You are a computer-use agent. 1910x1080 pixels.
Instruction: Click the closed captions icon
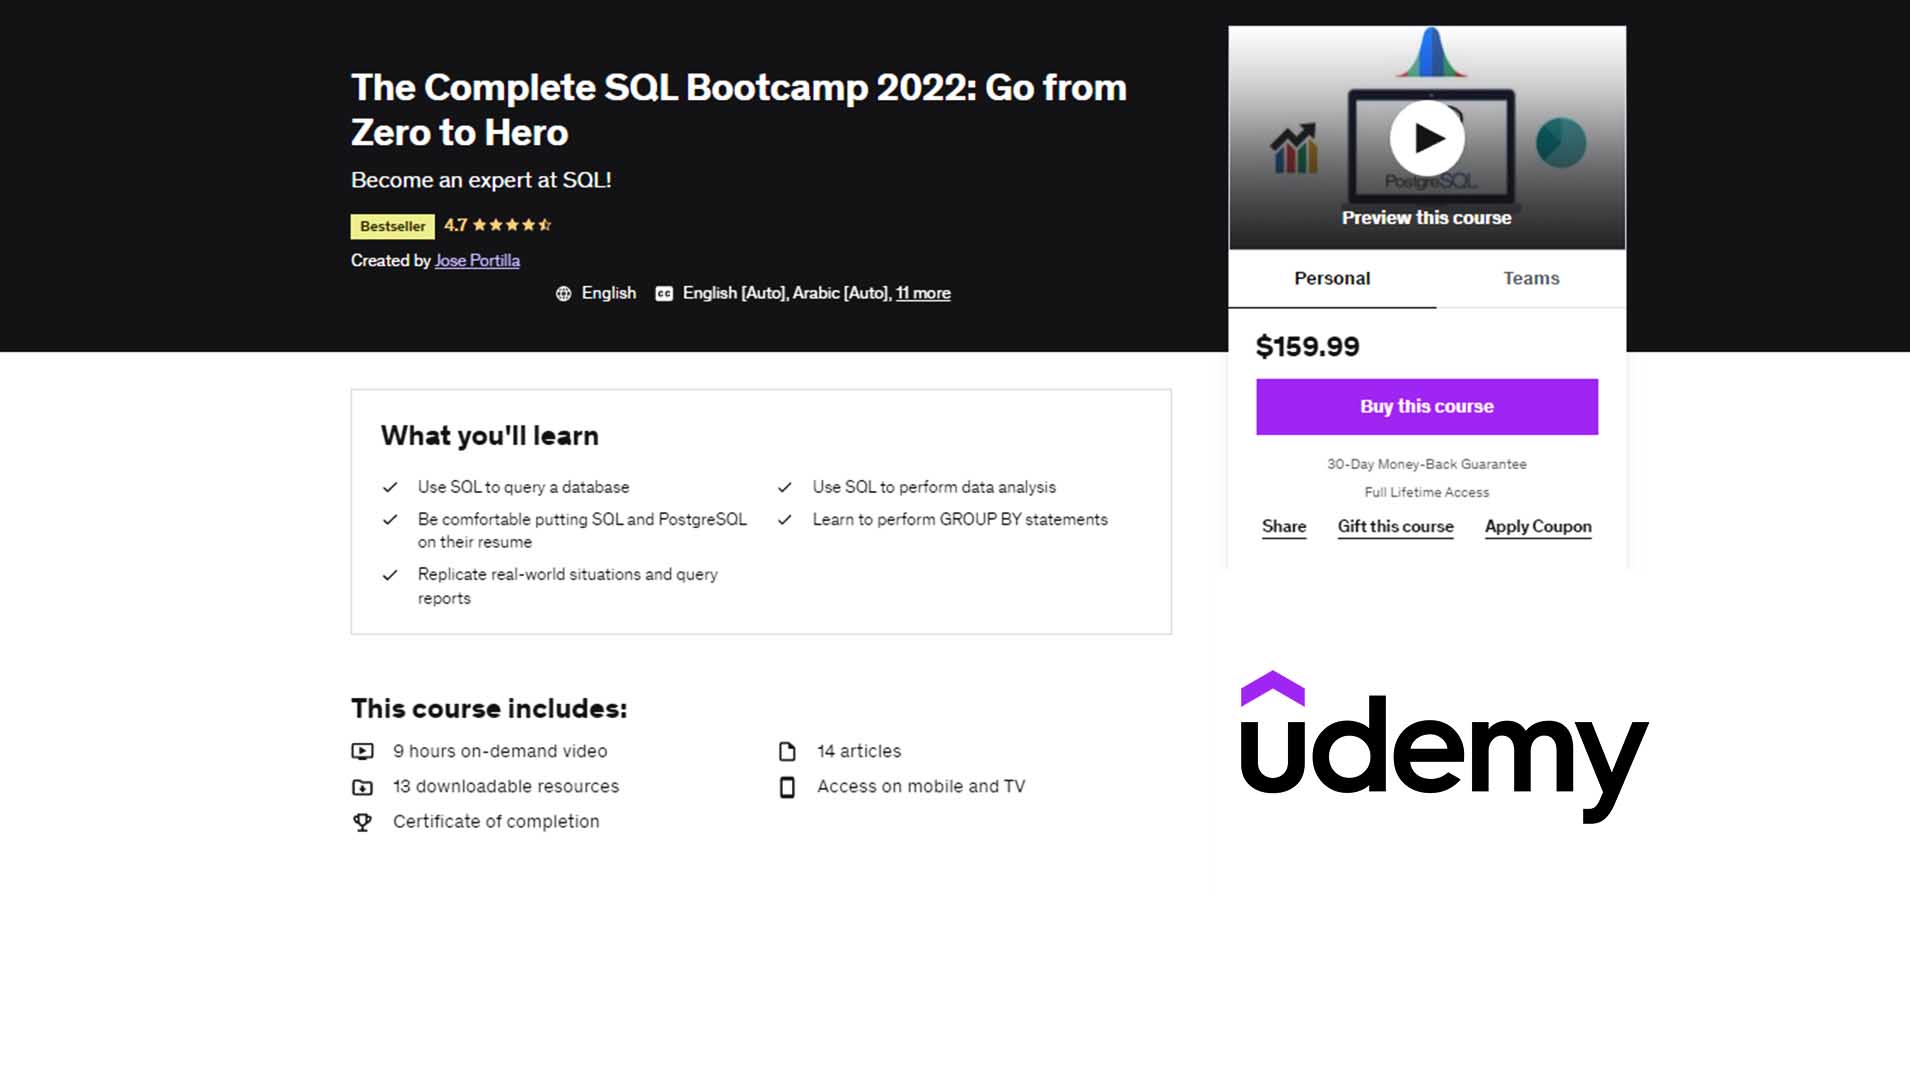(662, 293)
